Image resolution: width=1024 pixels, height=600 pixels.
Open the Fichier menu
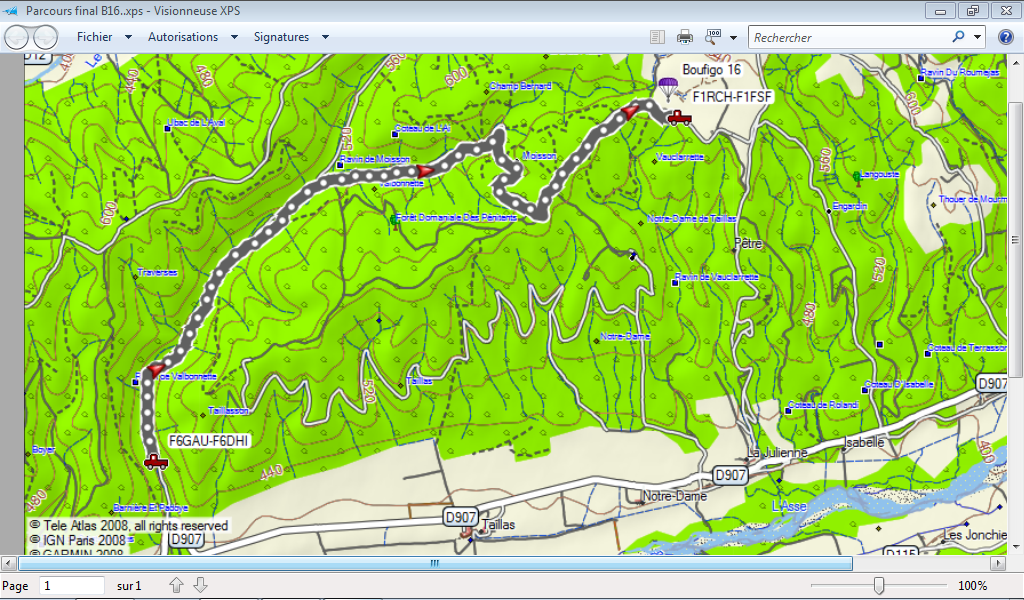coord(104,37)
